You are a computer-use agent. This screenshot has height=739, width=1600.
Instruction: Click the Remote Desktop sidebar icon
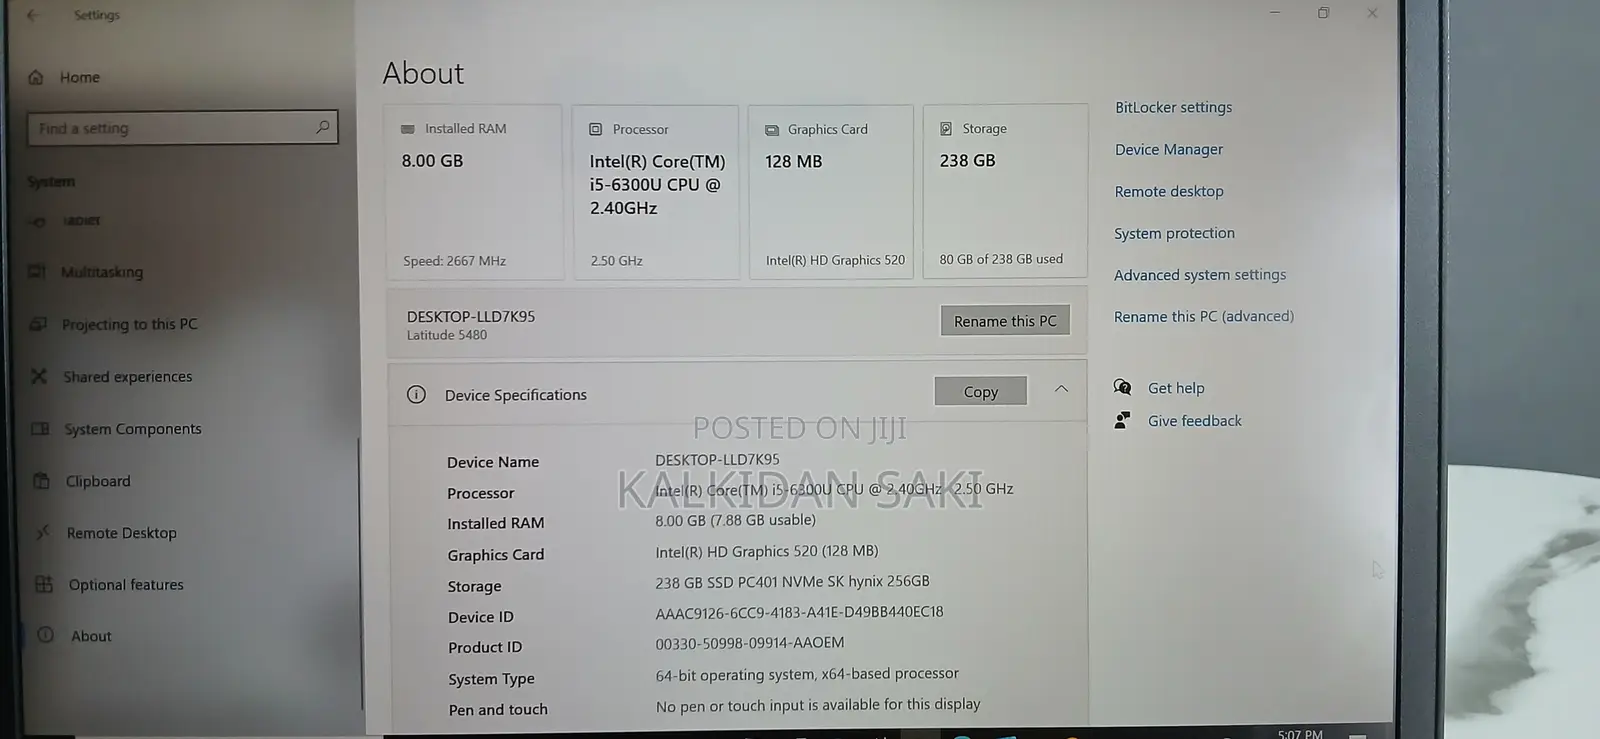42,532
